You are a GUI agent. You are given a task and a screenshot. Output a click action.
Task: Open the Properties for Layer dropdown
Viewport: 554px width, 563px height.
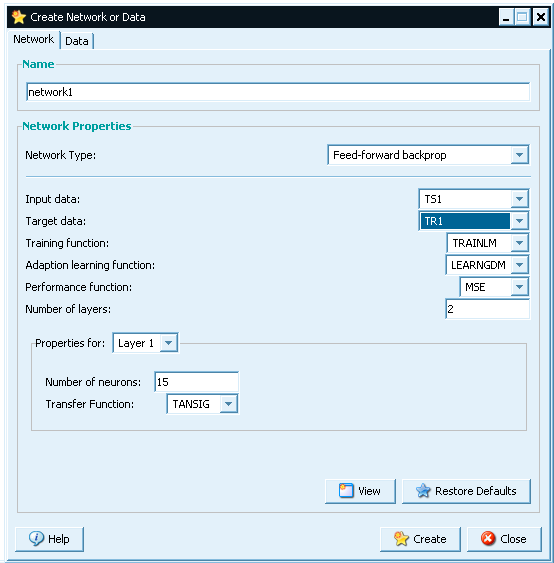point(145,343)
